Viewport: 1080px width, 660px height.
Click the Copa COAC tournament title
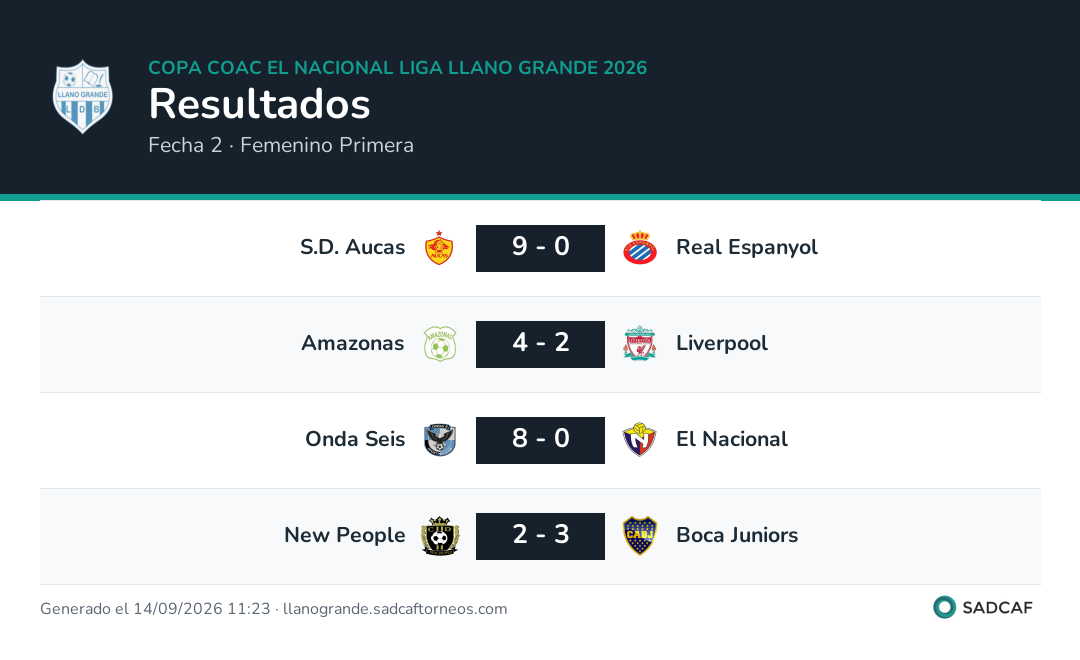tap(397, 68)
